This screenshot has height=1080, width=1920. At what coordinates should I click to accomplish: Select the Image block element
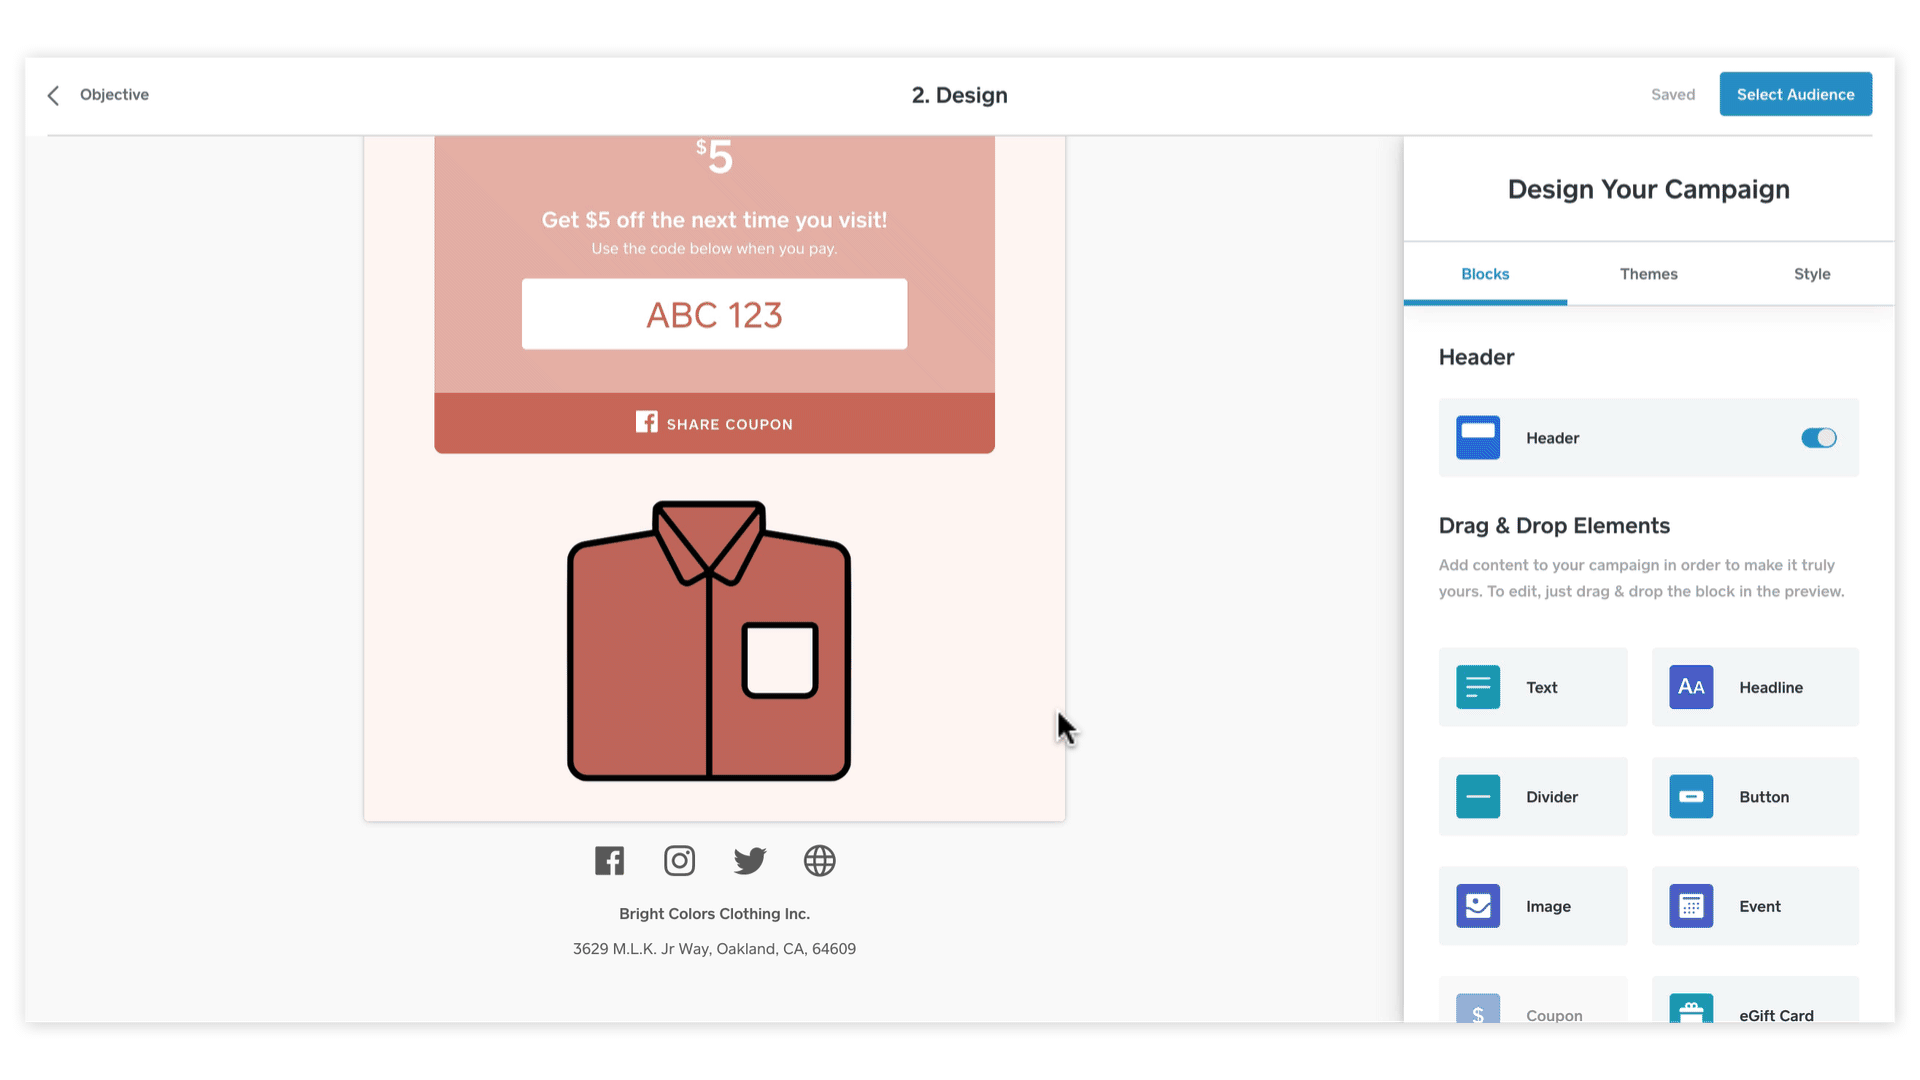coord(1532,906)
